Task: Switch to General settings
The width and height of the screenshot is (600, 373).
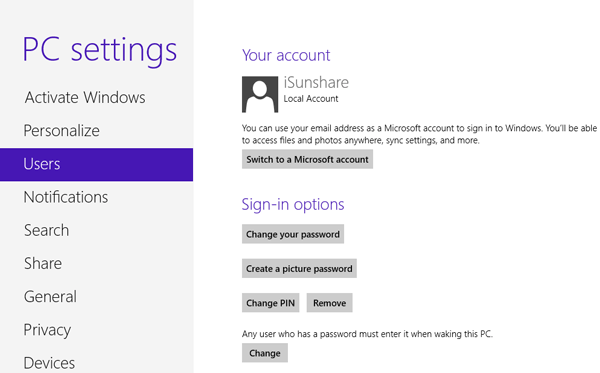Action: [x=50, y=297]
